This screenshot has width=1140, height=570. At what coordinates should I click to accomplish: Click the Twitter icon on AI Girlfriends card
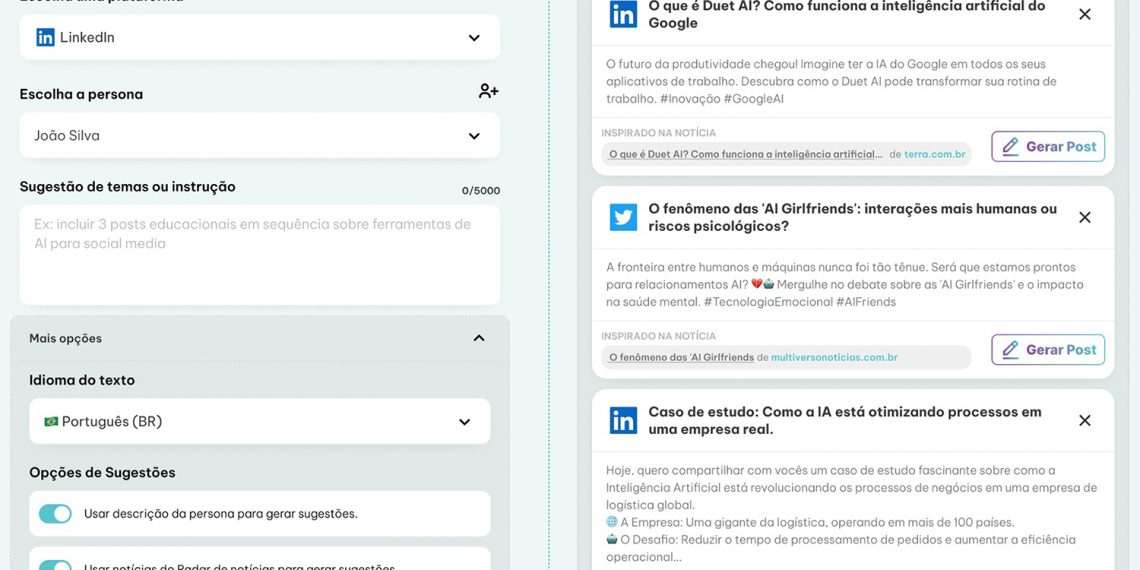tap(623, 217)
